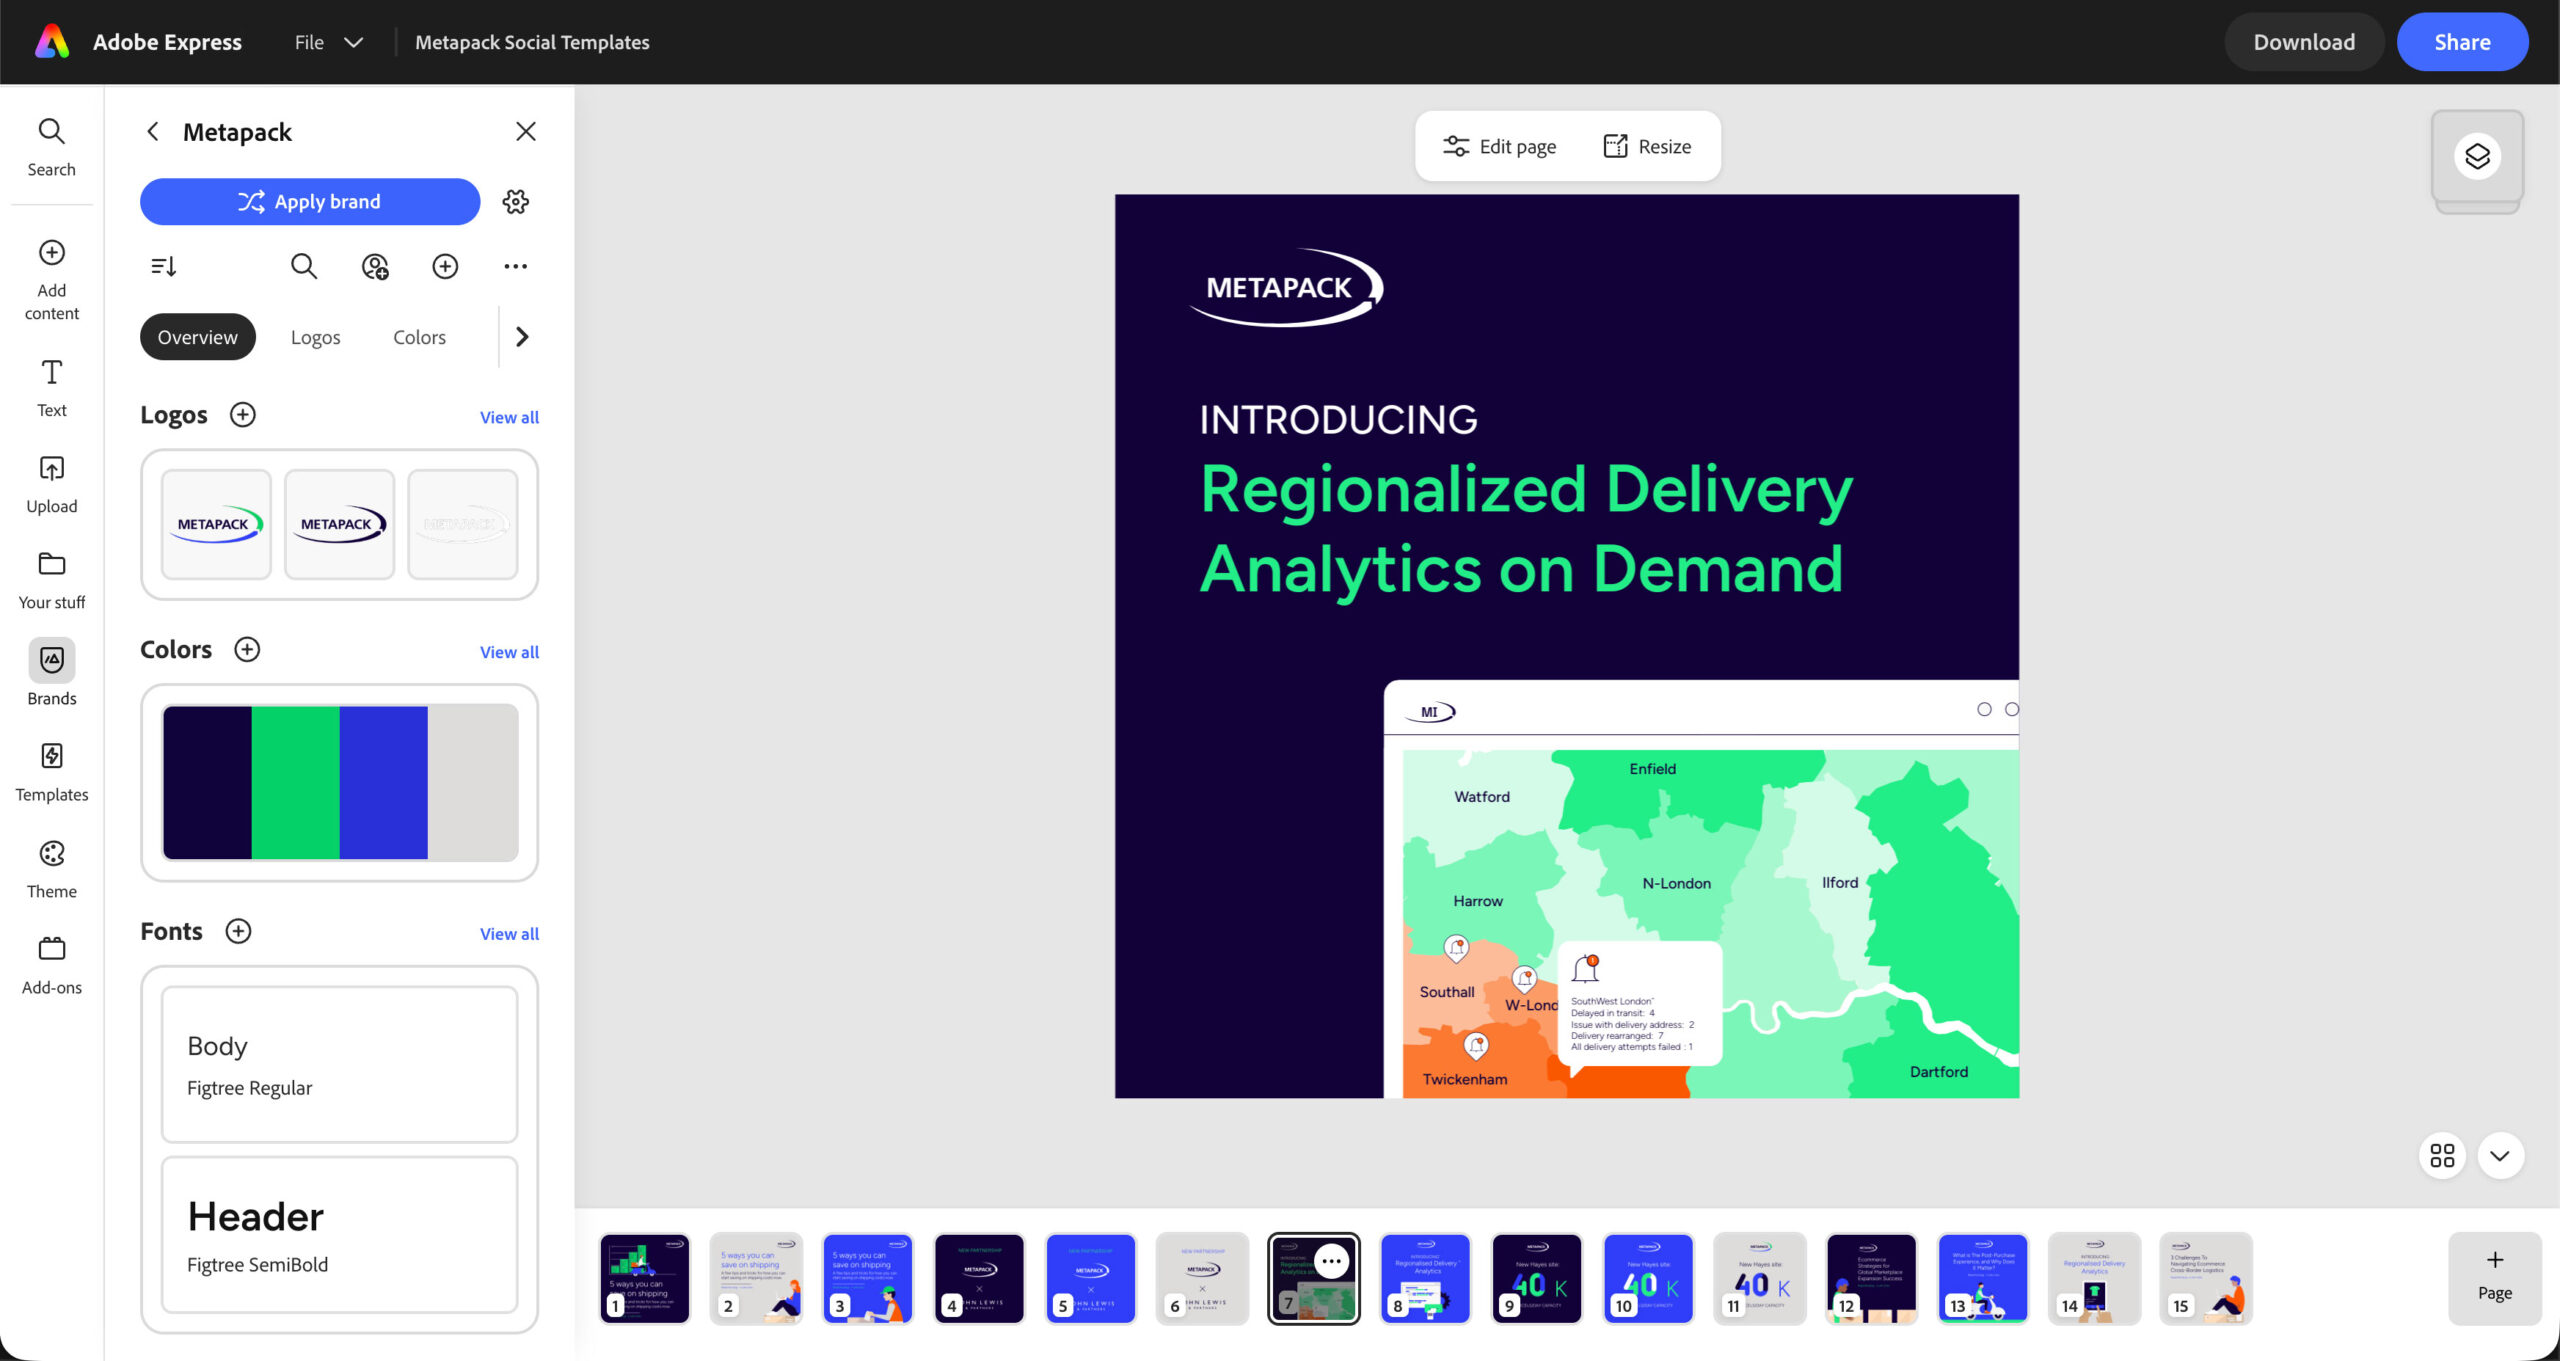Open Your stuff
This screenshot has width=2560, height=1361.
coord(51,578)
